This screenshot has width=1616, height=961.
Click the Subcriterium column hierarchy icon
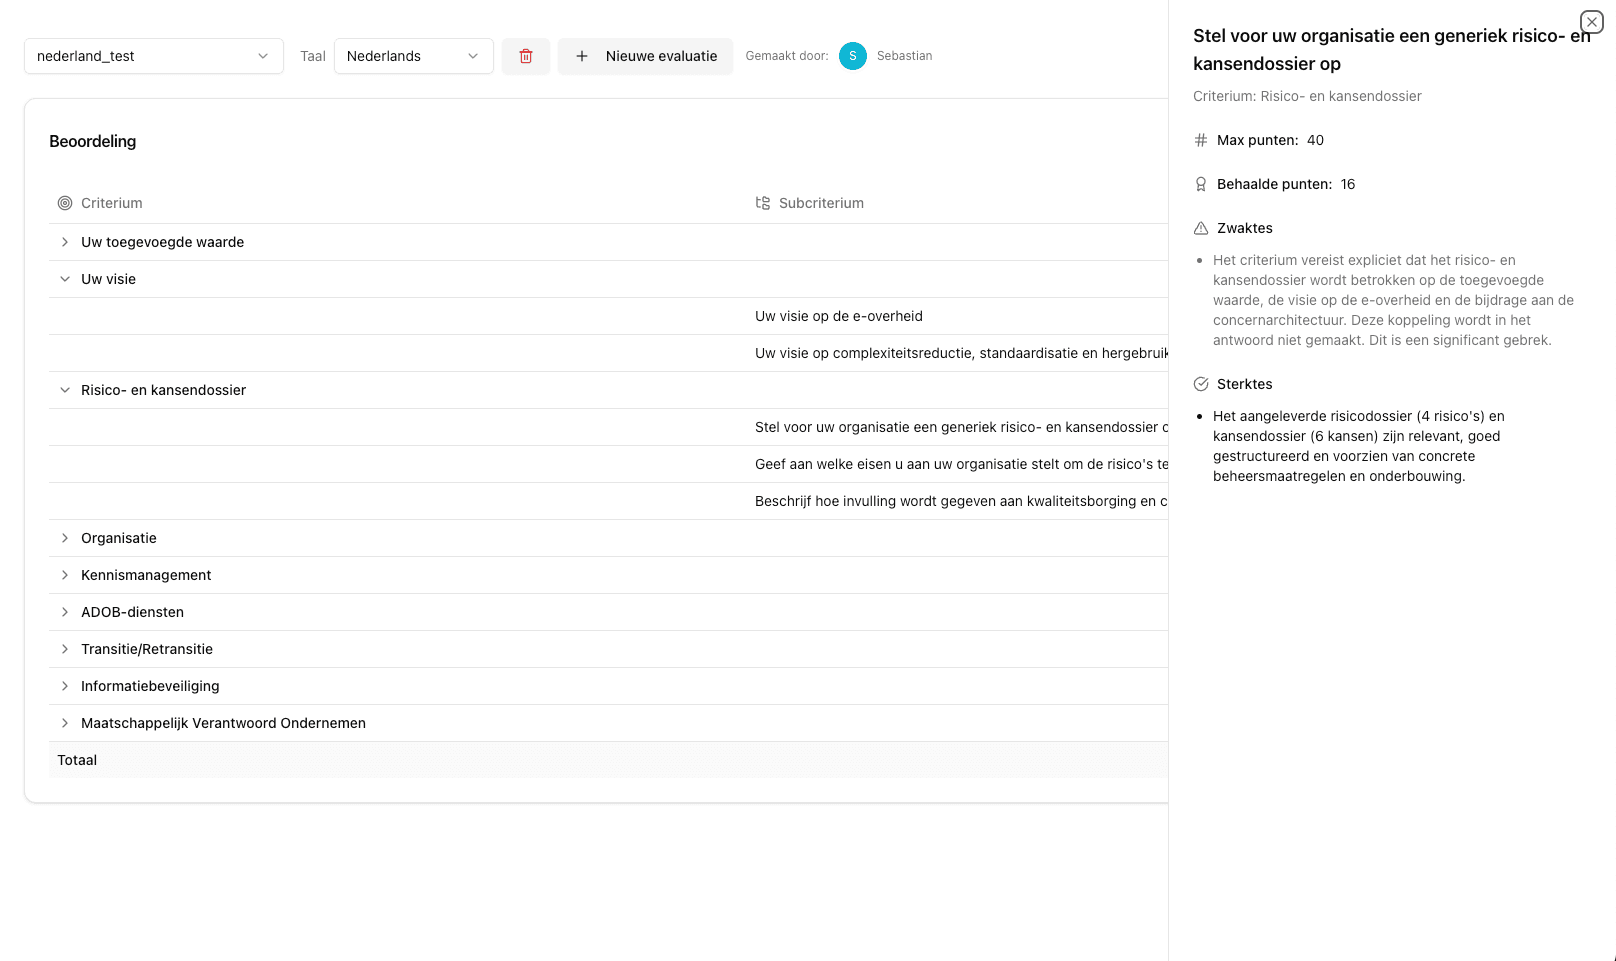763,203
